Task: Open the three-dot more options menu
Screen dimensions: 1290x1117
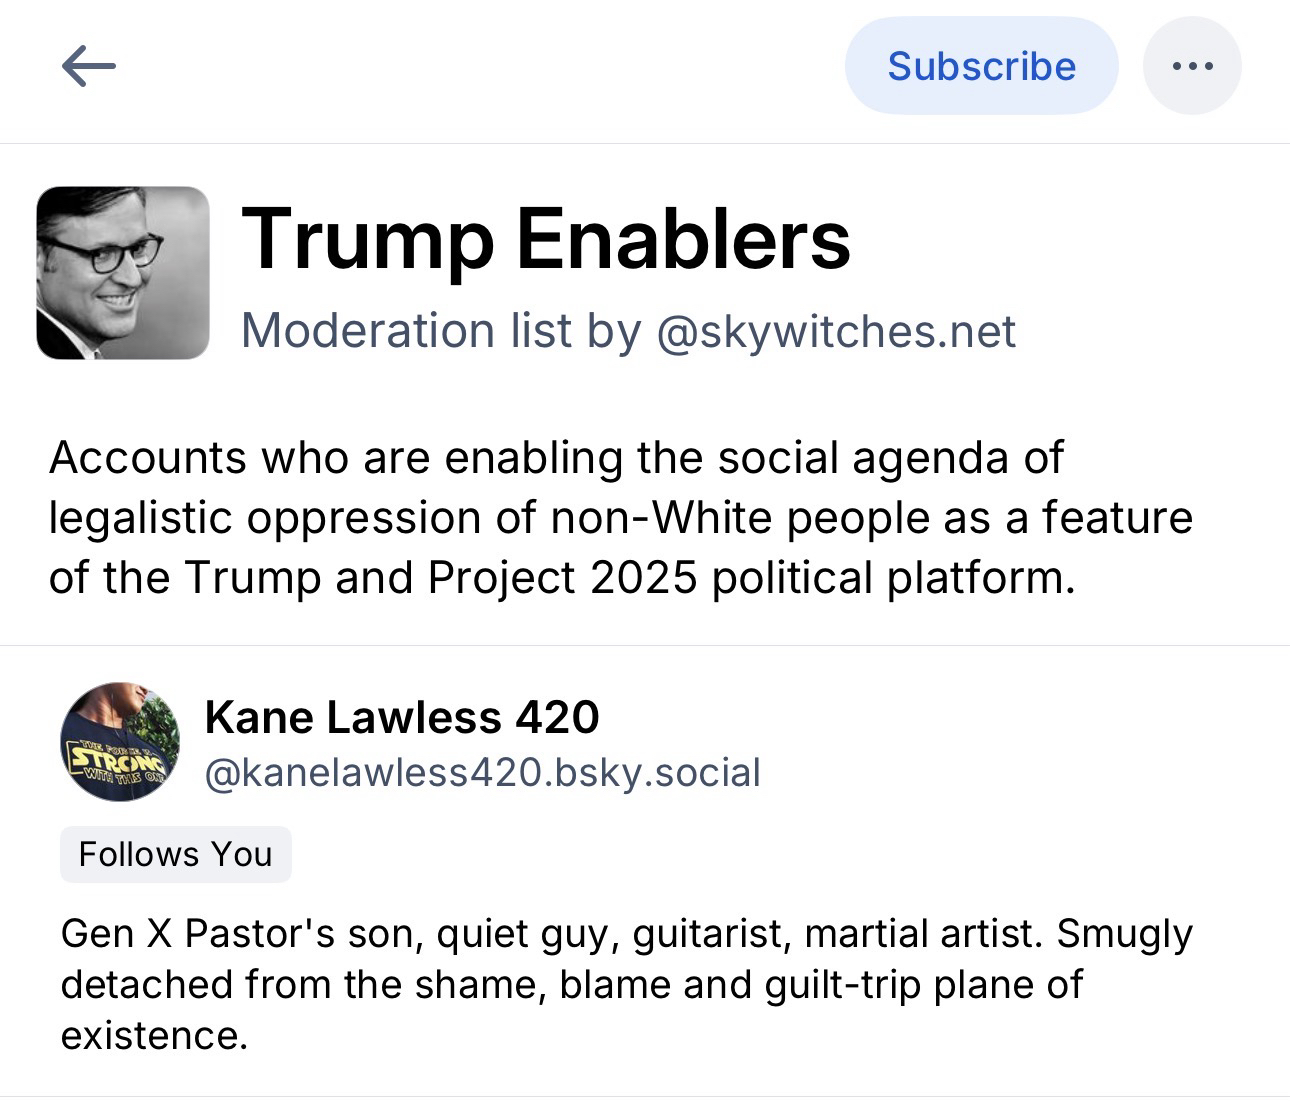Action: pyautogui.click(x=1192, y=67)
